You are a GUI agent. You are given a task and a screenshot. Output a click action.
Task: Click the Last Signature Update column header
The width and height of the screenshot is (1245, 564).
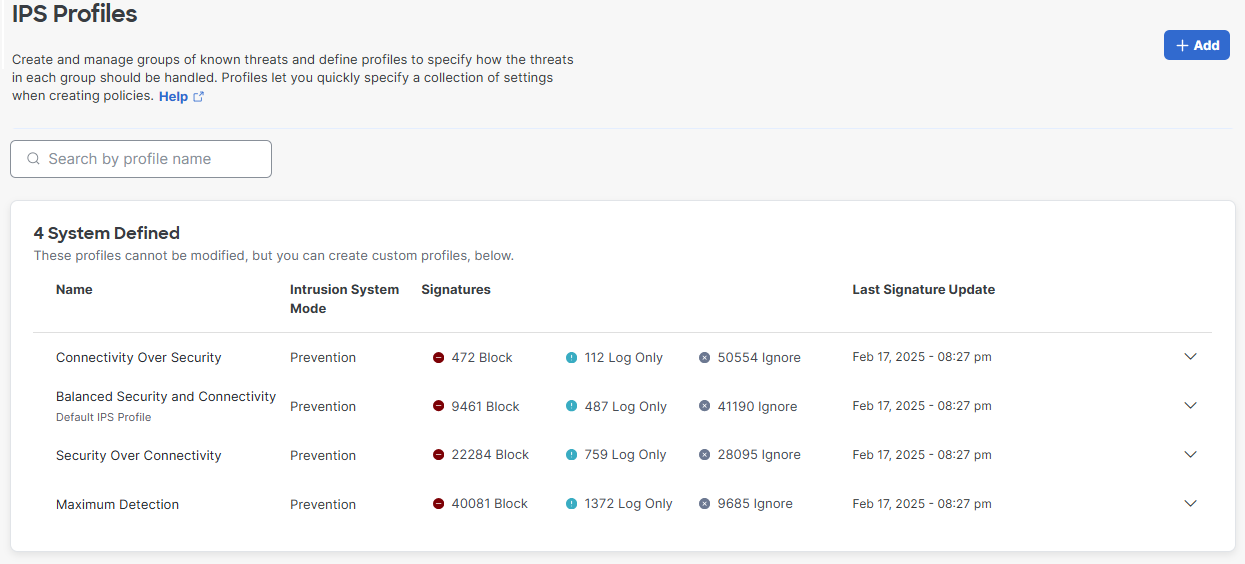click(x=923, y=290)
